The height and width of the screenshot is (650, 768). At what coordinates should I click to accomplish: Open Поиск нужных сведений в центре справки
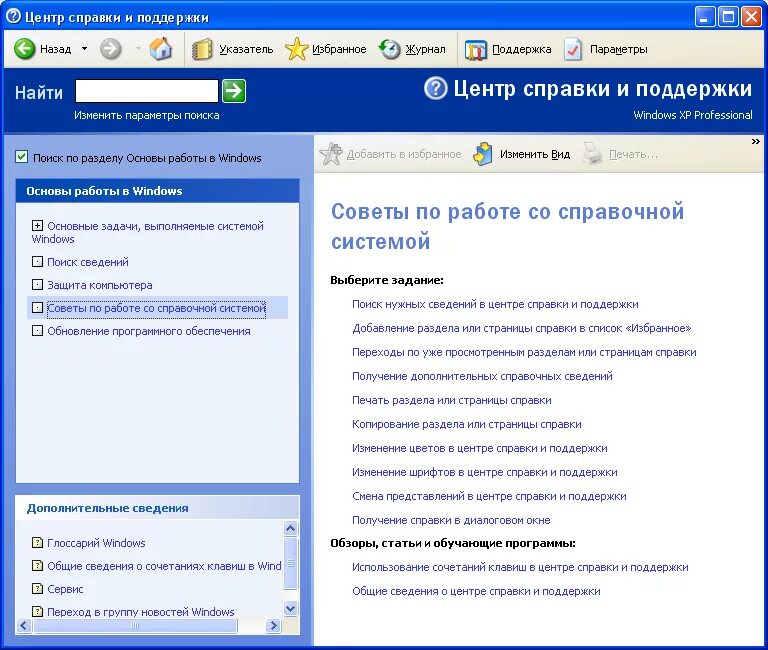click(495, 304)
